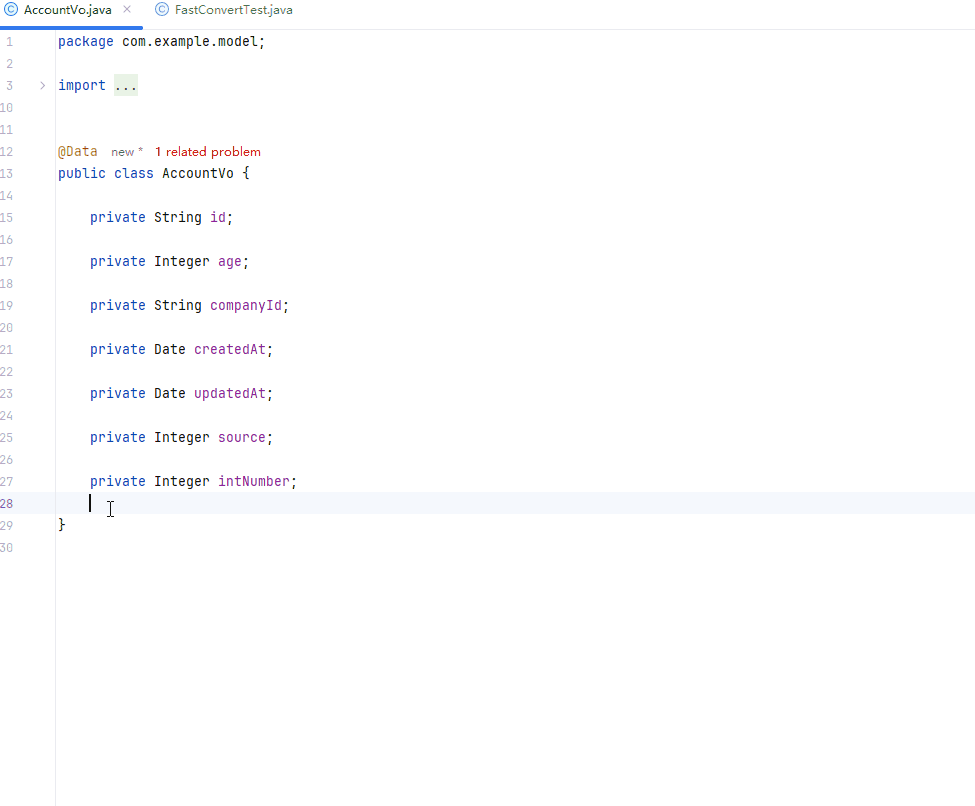Switch to the FastConvertTest.java tab
The width and height of the screenshot is (975, 806).
click(x=223, y=10)
